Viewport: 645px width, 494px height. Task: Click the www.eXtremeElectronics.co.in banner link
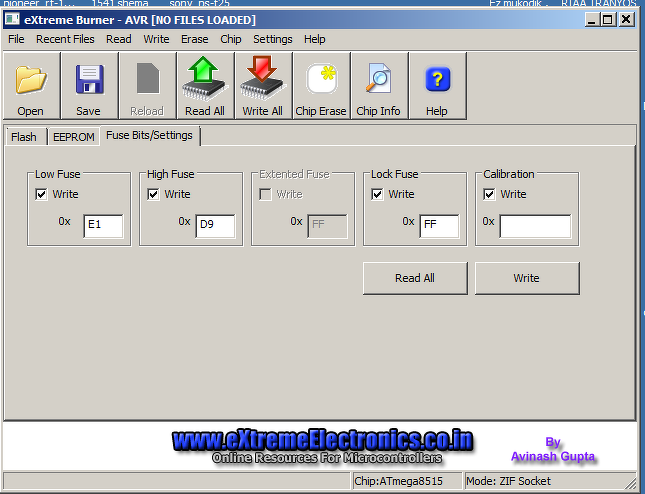323,440
